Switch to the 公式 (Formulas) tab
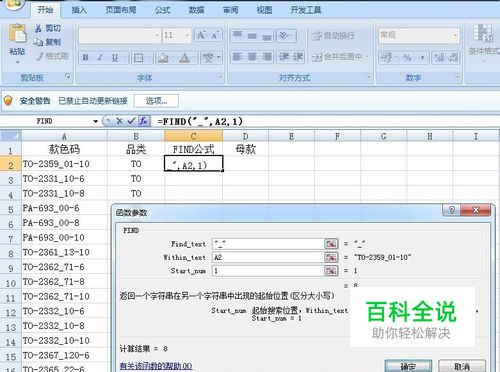Screen dimensions: 500x372 click(162, 10)
